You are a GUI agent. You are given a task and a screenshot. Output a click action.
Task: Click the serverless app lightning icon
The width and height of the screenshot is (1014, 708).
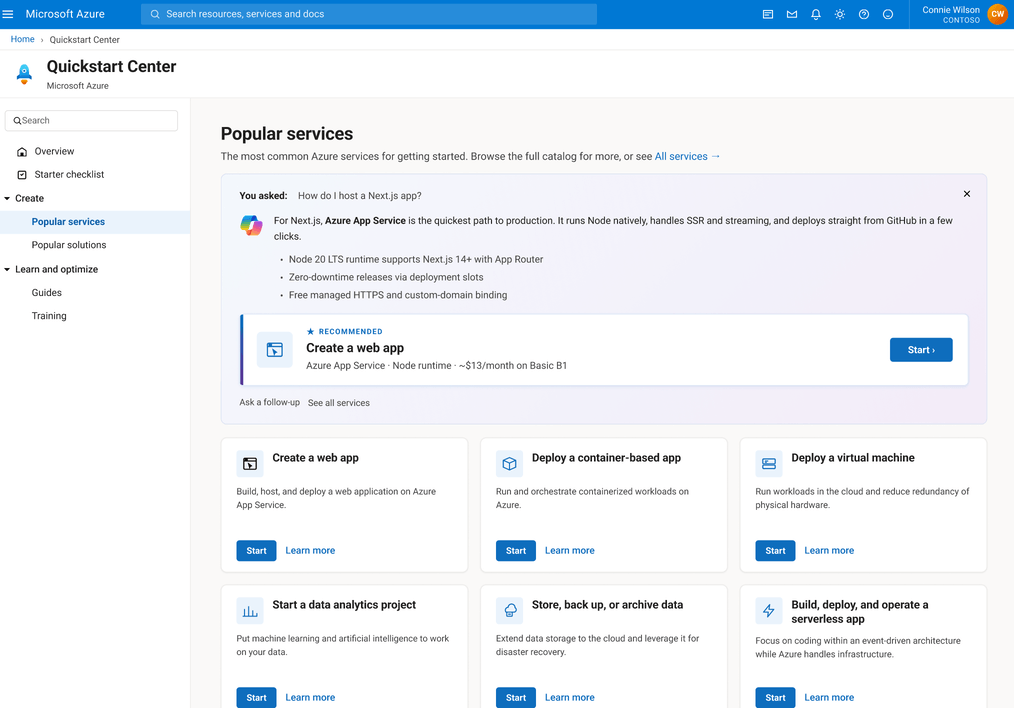[x=768, y=611]
